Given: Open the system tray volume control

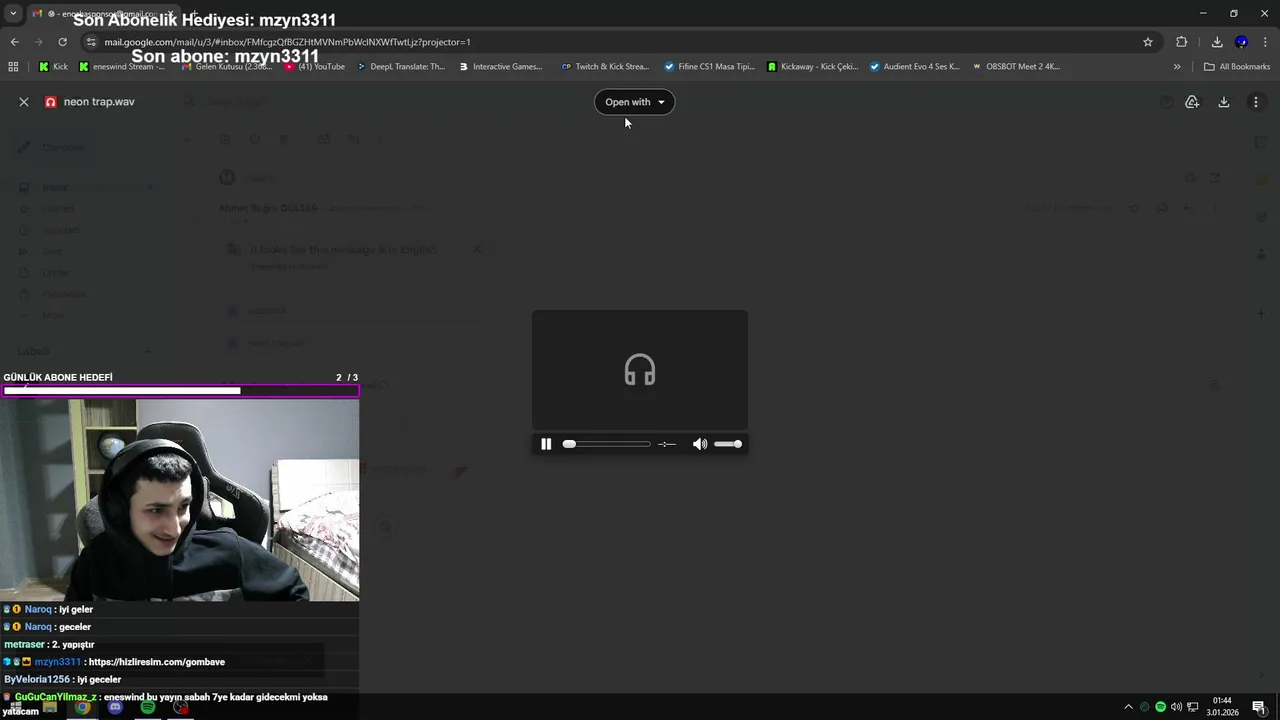Looking at the screenshot, I should tap(1176, 707).
